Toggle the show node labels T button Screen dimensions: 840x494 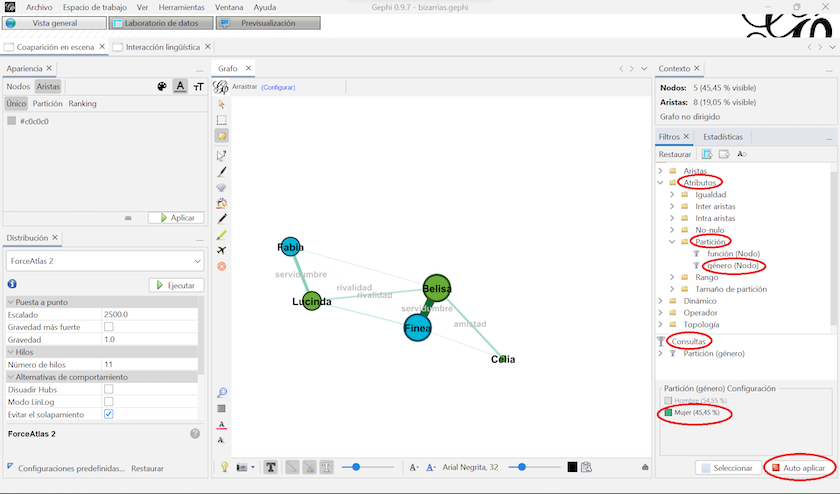271,467
